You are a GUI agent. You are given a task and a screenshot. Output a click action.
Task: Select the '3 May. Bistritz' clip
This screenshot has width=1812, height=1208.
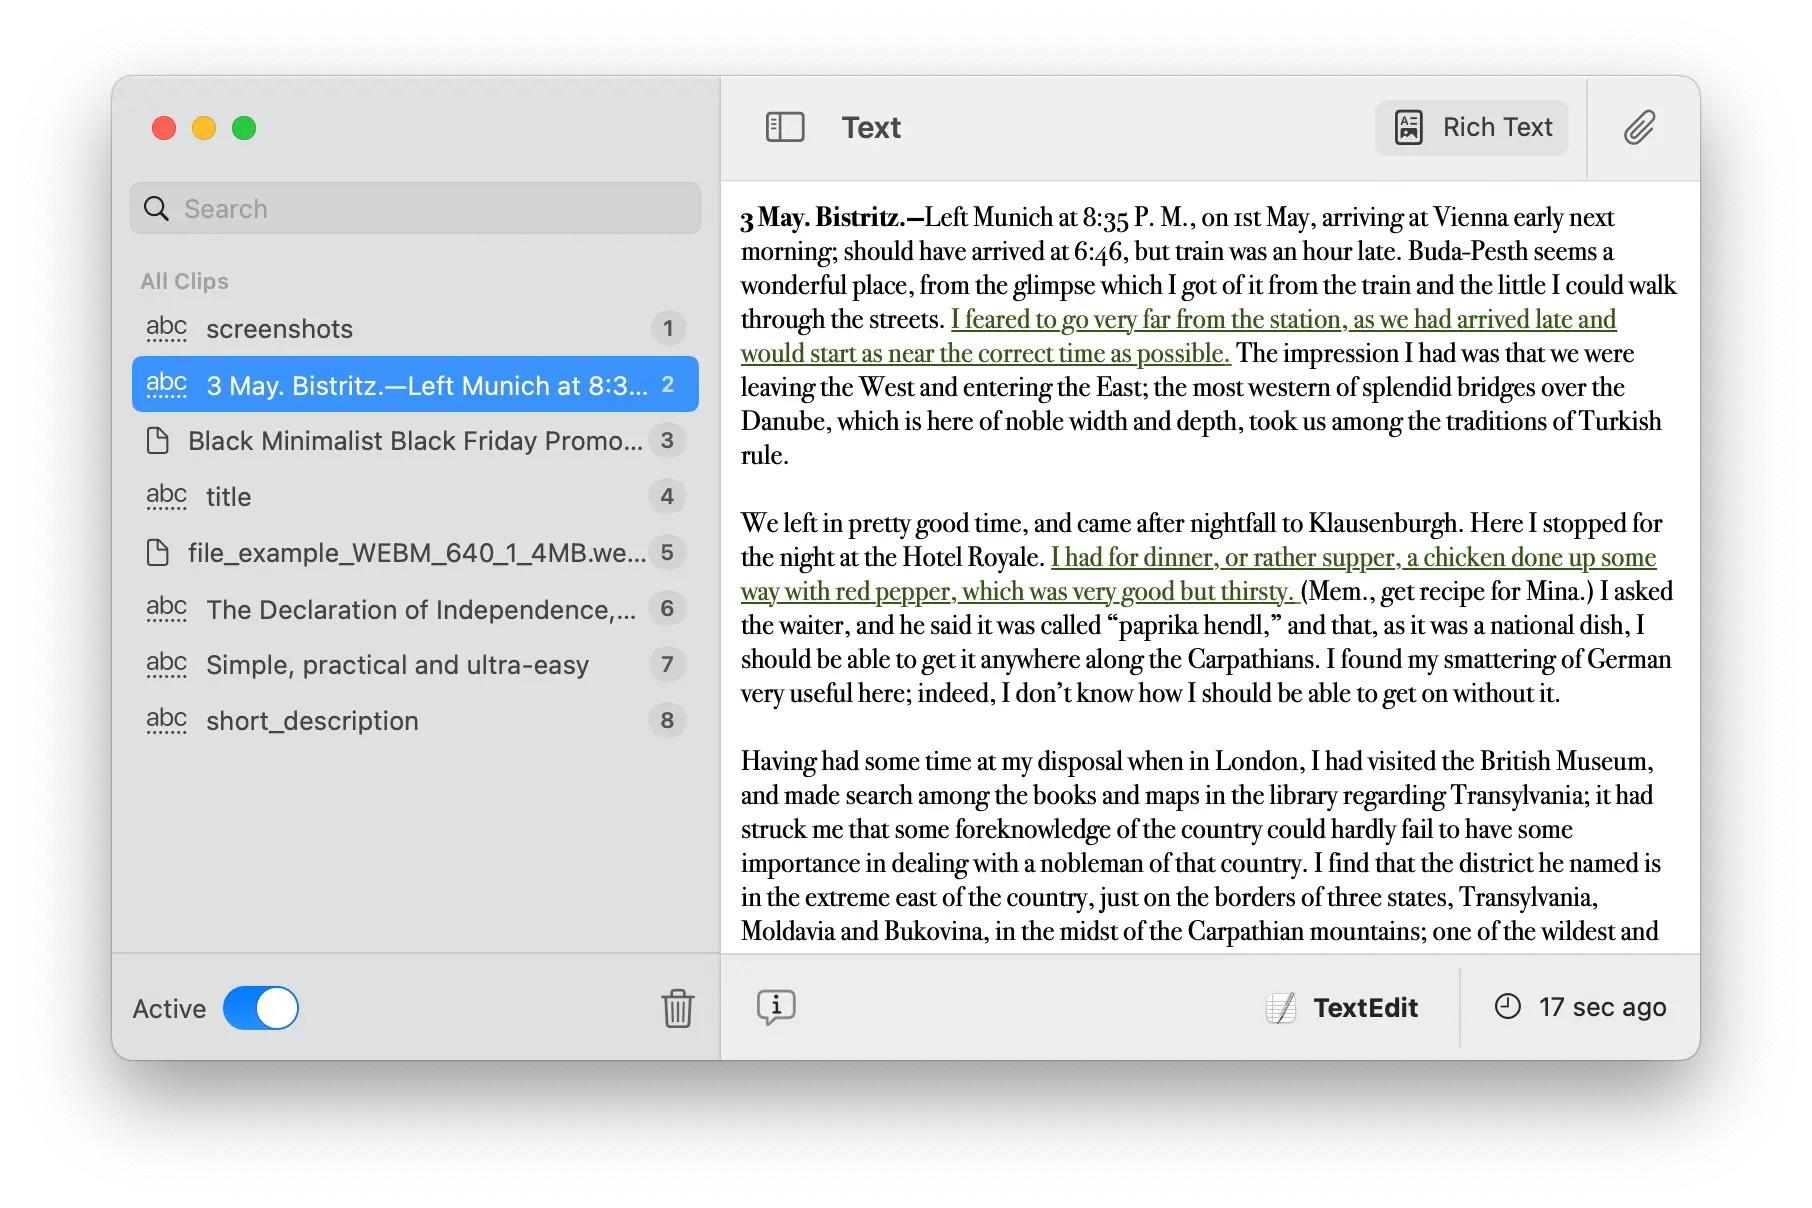pyautogui.click(x=415, y=384)
